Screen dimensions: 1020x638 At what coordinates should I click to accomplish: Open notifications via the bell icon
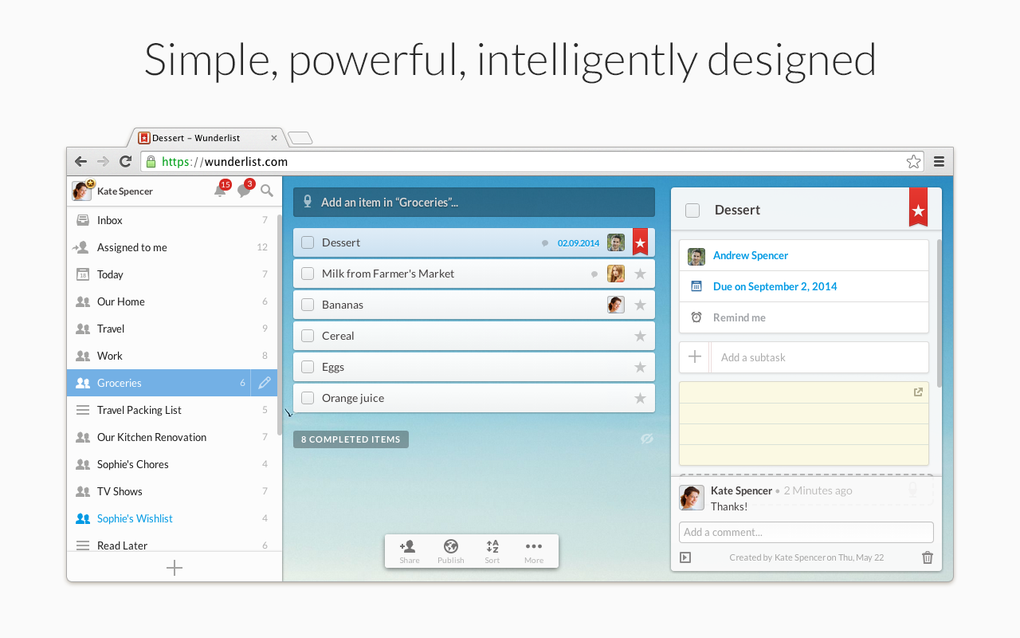coord(220,191)
